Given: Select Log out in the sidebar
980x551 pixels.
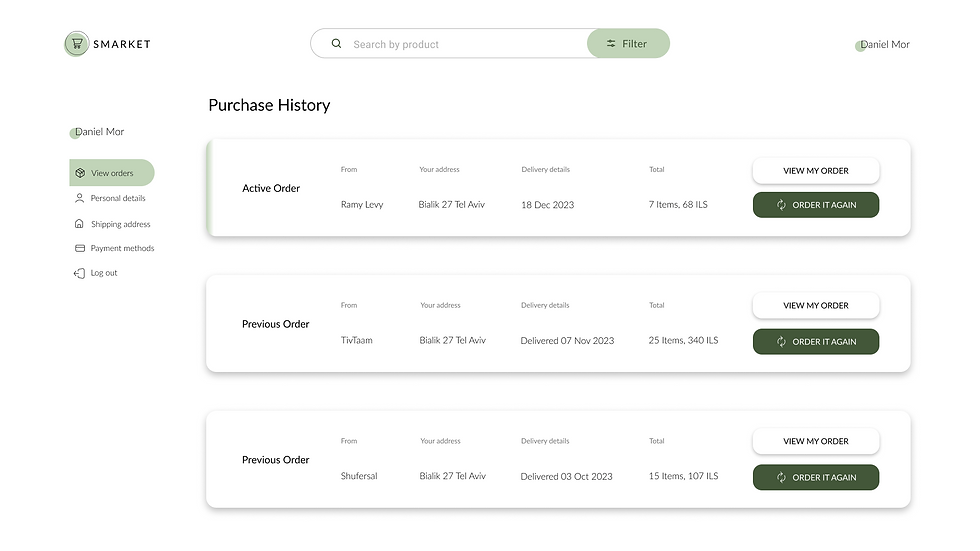Looking at the screenshot, I should 96,273.
